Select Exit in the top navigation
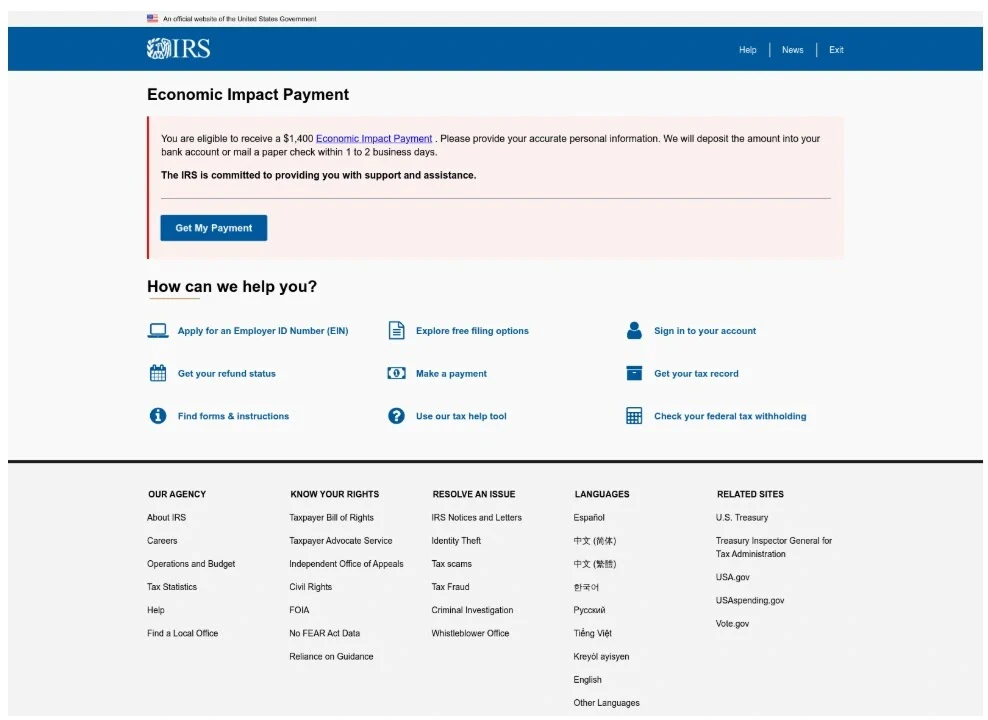 [836, 50]
